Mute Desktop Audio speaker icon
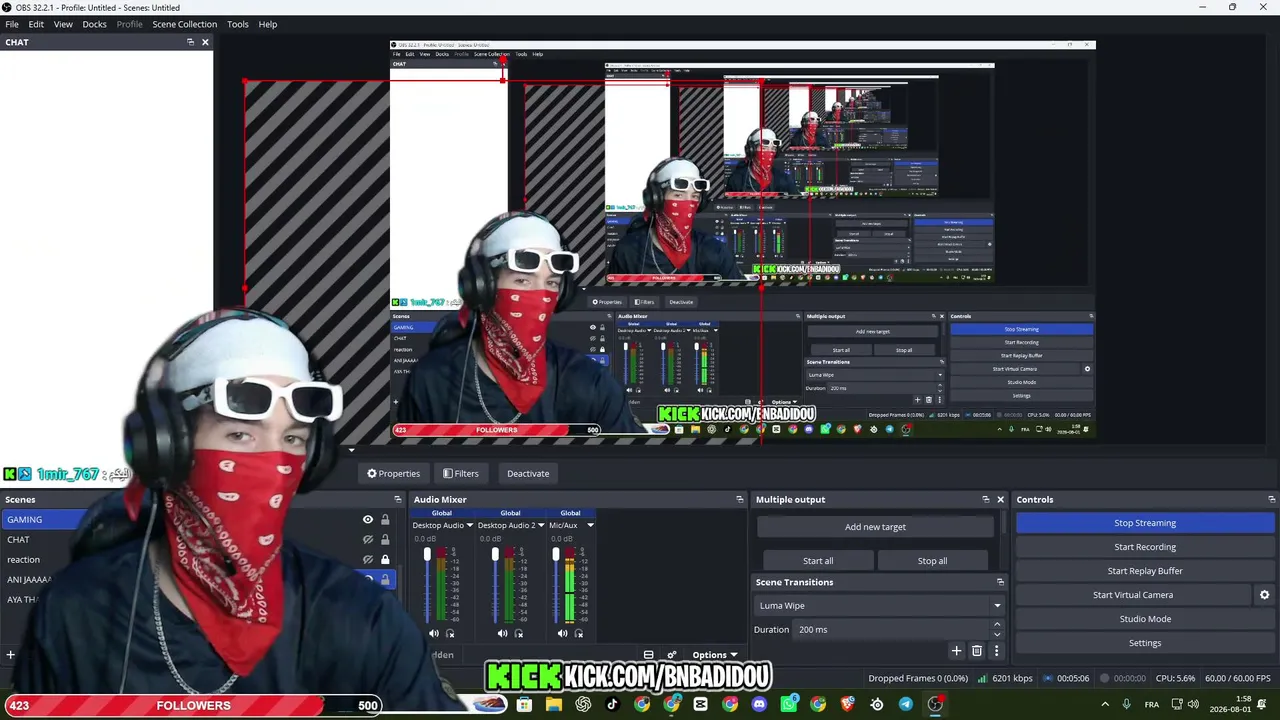The height and width of the screenshot is (720, 1280). tap(434, 633)
